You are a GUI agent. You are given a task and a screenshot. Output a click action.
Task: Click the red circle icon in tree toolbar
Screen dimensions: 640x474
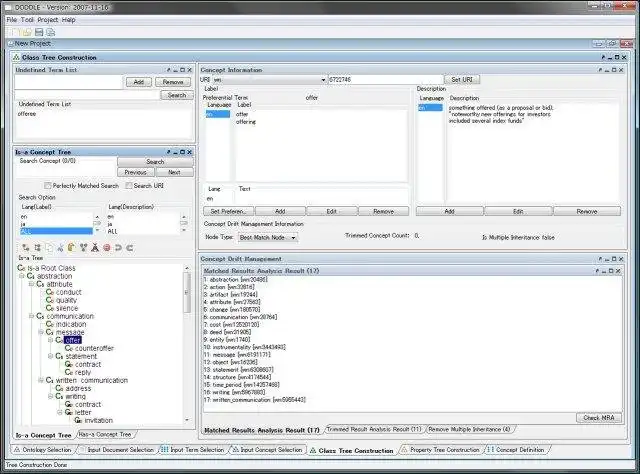(107, 247)
